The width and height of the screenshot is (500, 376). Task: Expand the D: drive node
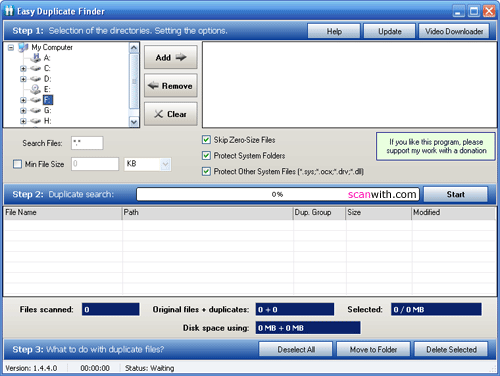click(x=23, y=79)
